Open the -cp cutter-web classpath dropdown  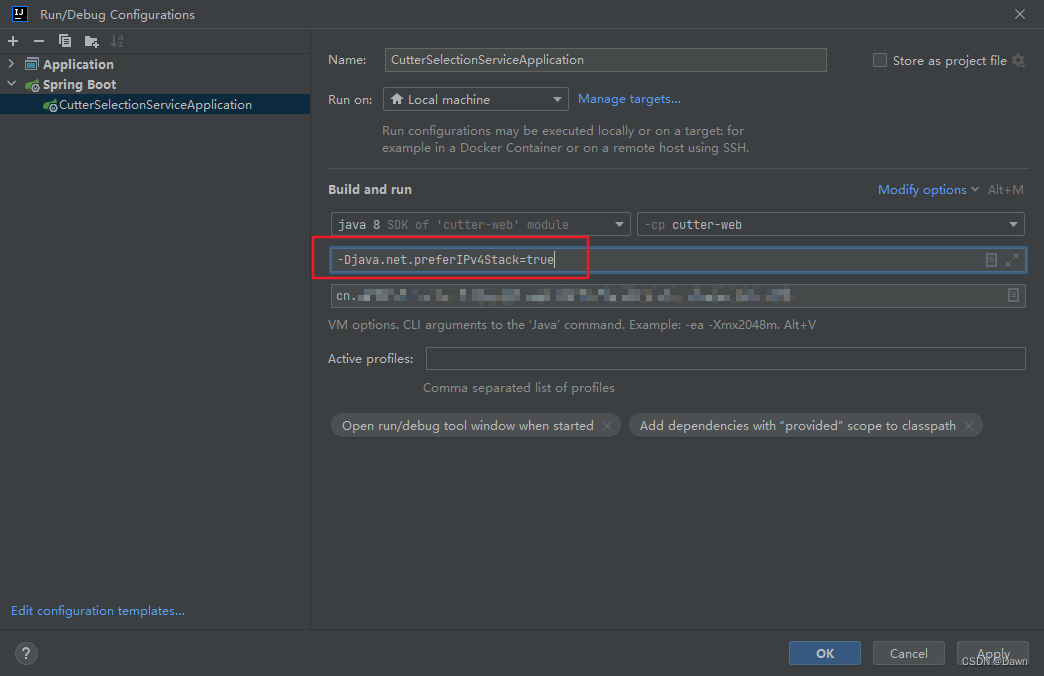[x=830, y=224]
